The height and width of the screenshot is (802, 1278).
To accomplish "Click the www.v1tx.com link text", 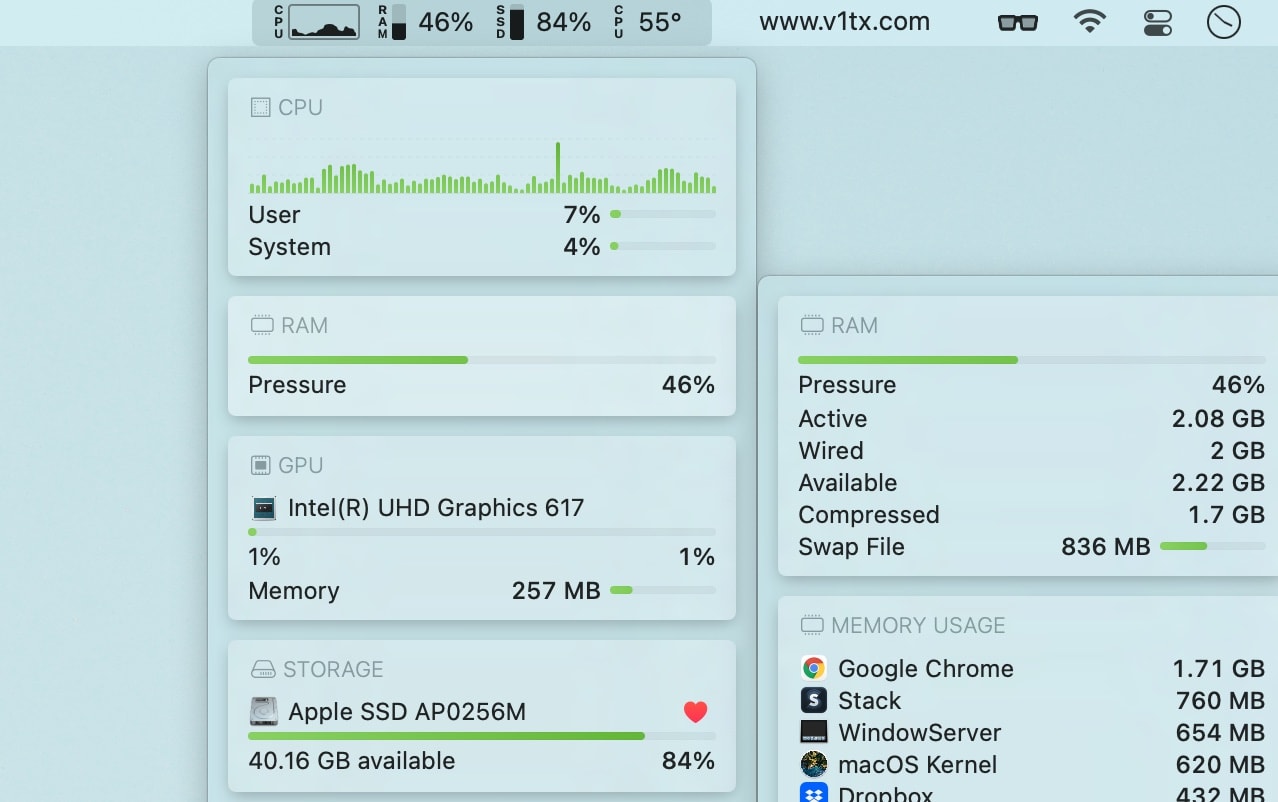I will 844,22.
